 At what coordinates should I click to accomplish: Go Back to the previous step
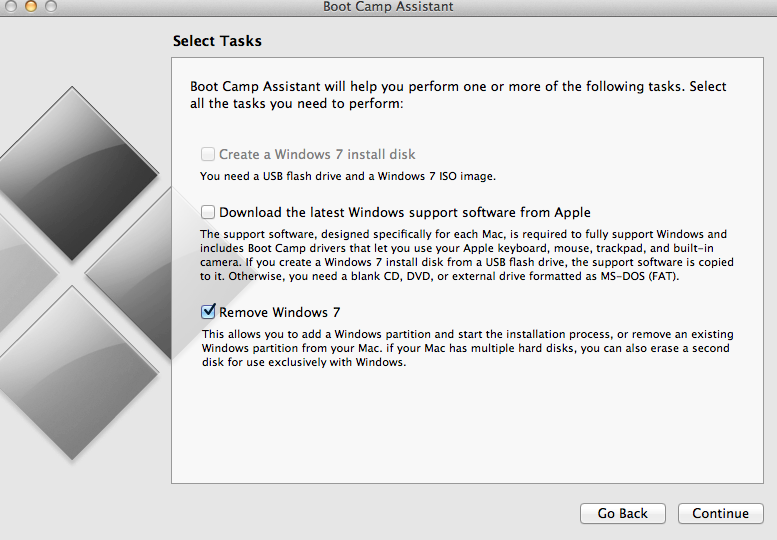622,513
